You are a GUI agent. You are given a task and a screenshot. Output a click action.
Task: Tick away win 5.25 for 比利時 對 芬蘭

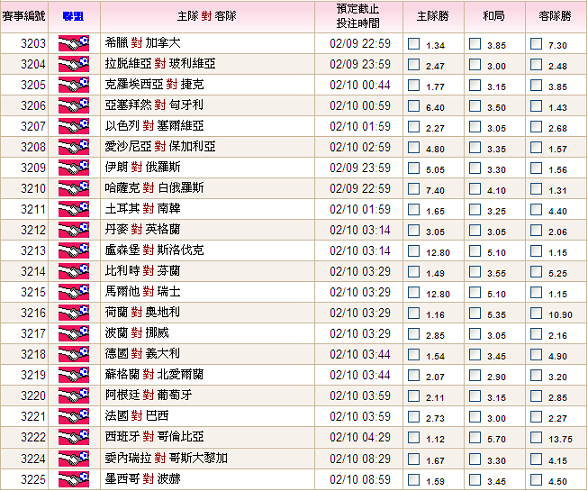pos(536,272)
